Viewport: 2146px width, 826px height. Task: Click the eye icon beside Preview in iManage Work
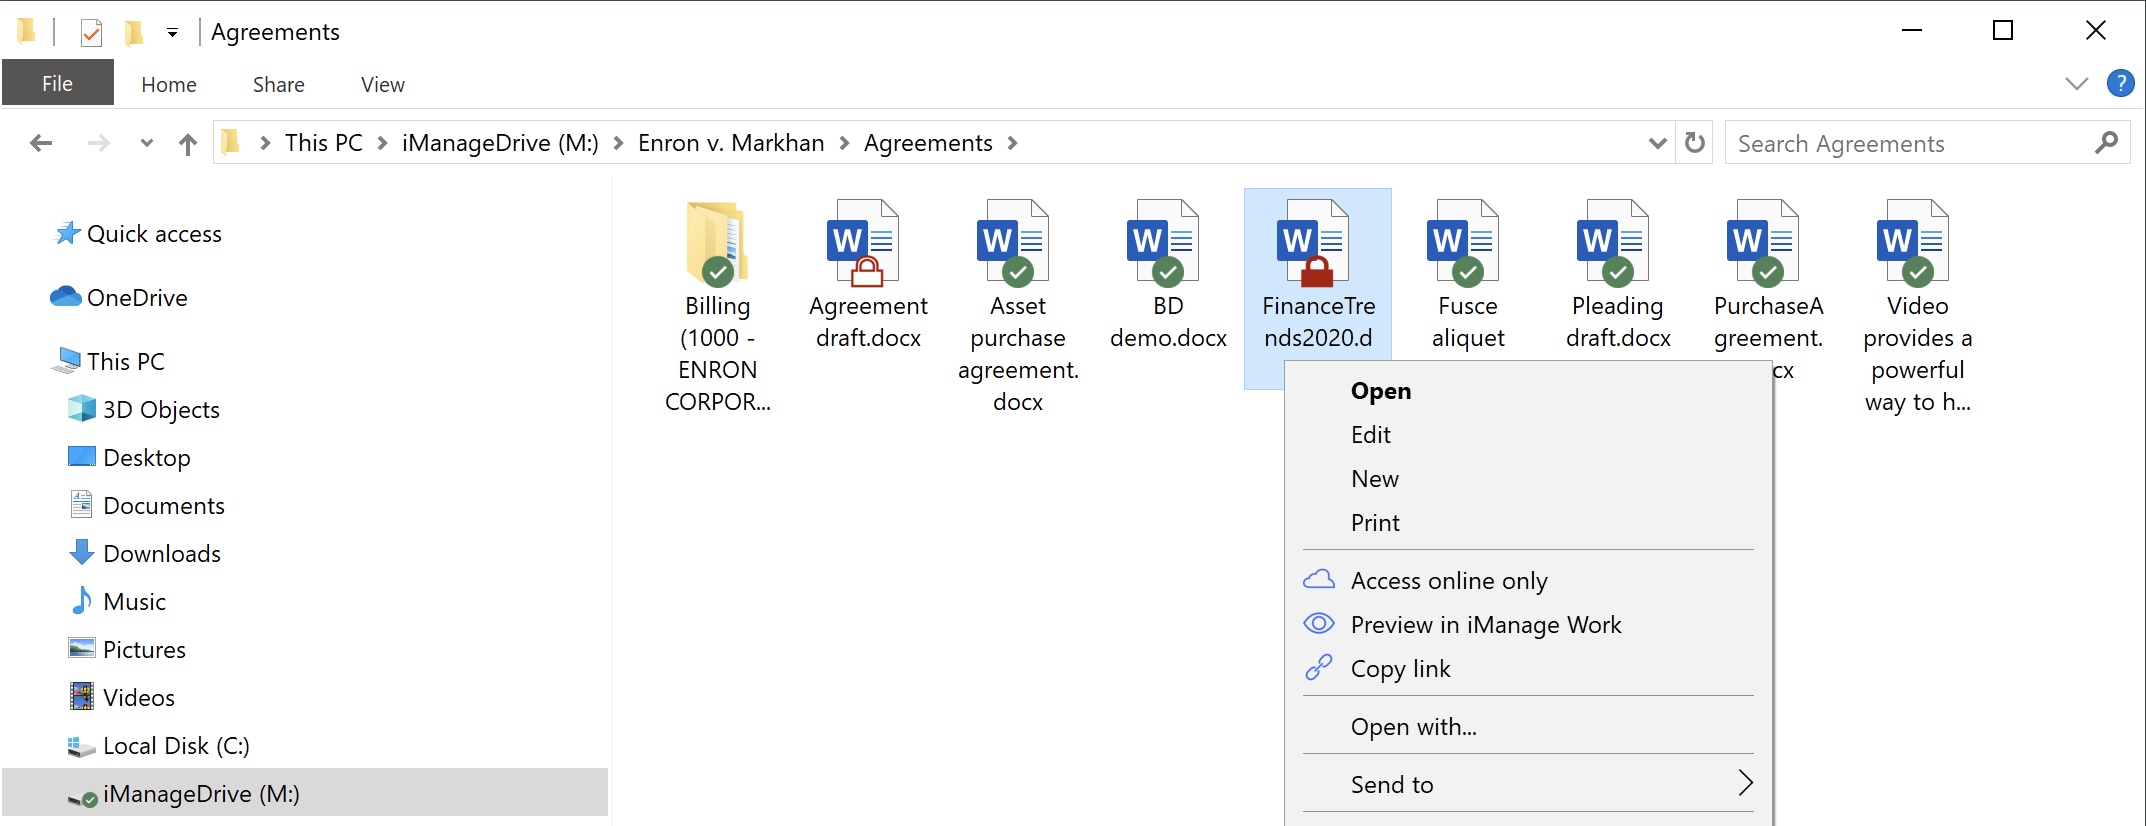point(1319,624)
